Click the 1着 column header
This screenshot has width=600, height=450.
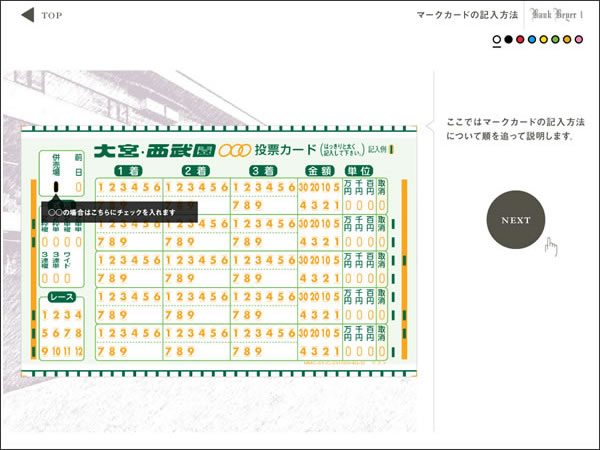[x=129, y=171]
